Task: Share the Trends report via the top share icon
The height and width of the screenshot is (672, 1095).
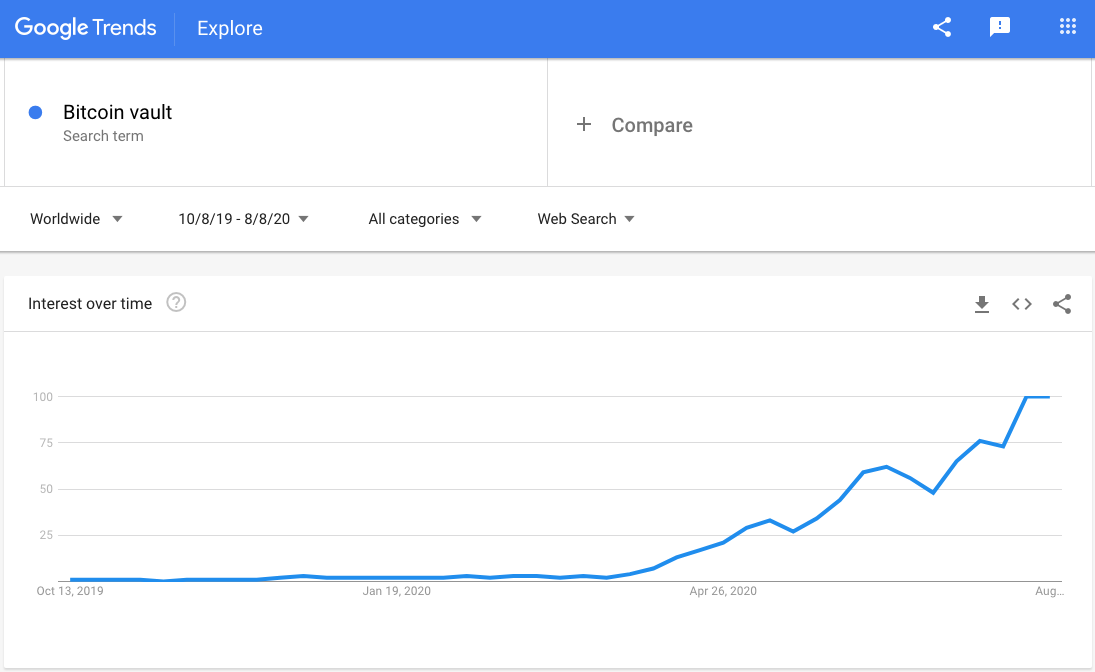Action: click(941, 27)
